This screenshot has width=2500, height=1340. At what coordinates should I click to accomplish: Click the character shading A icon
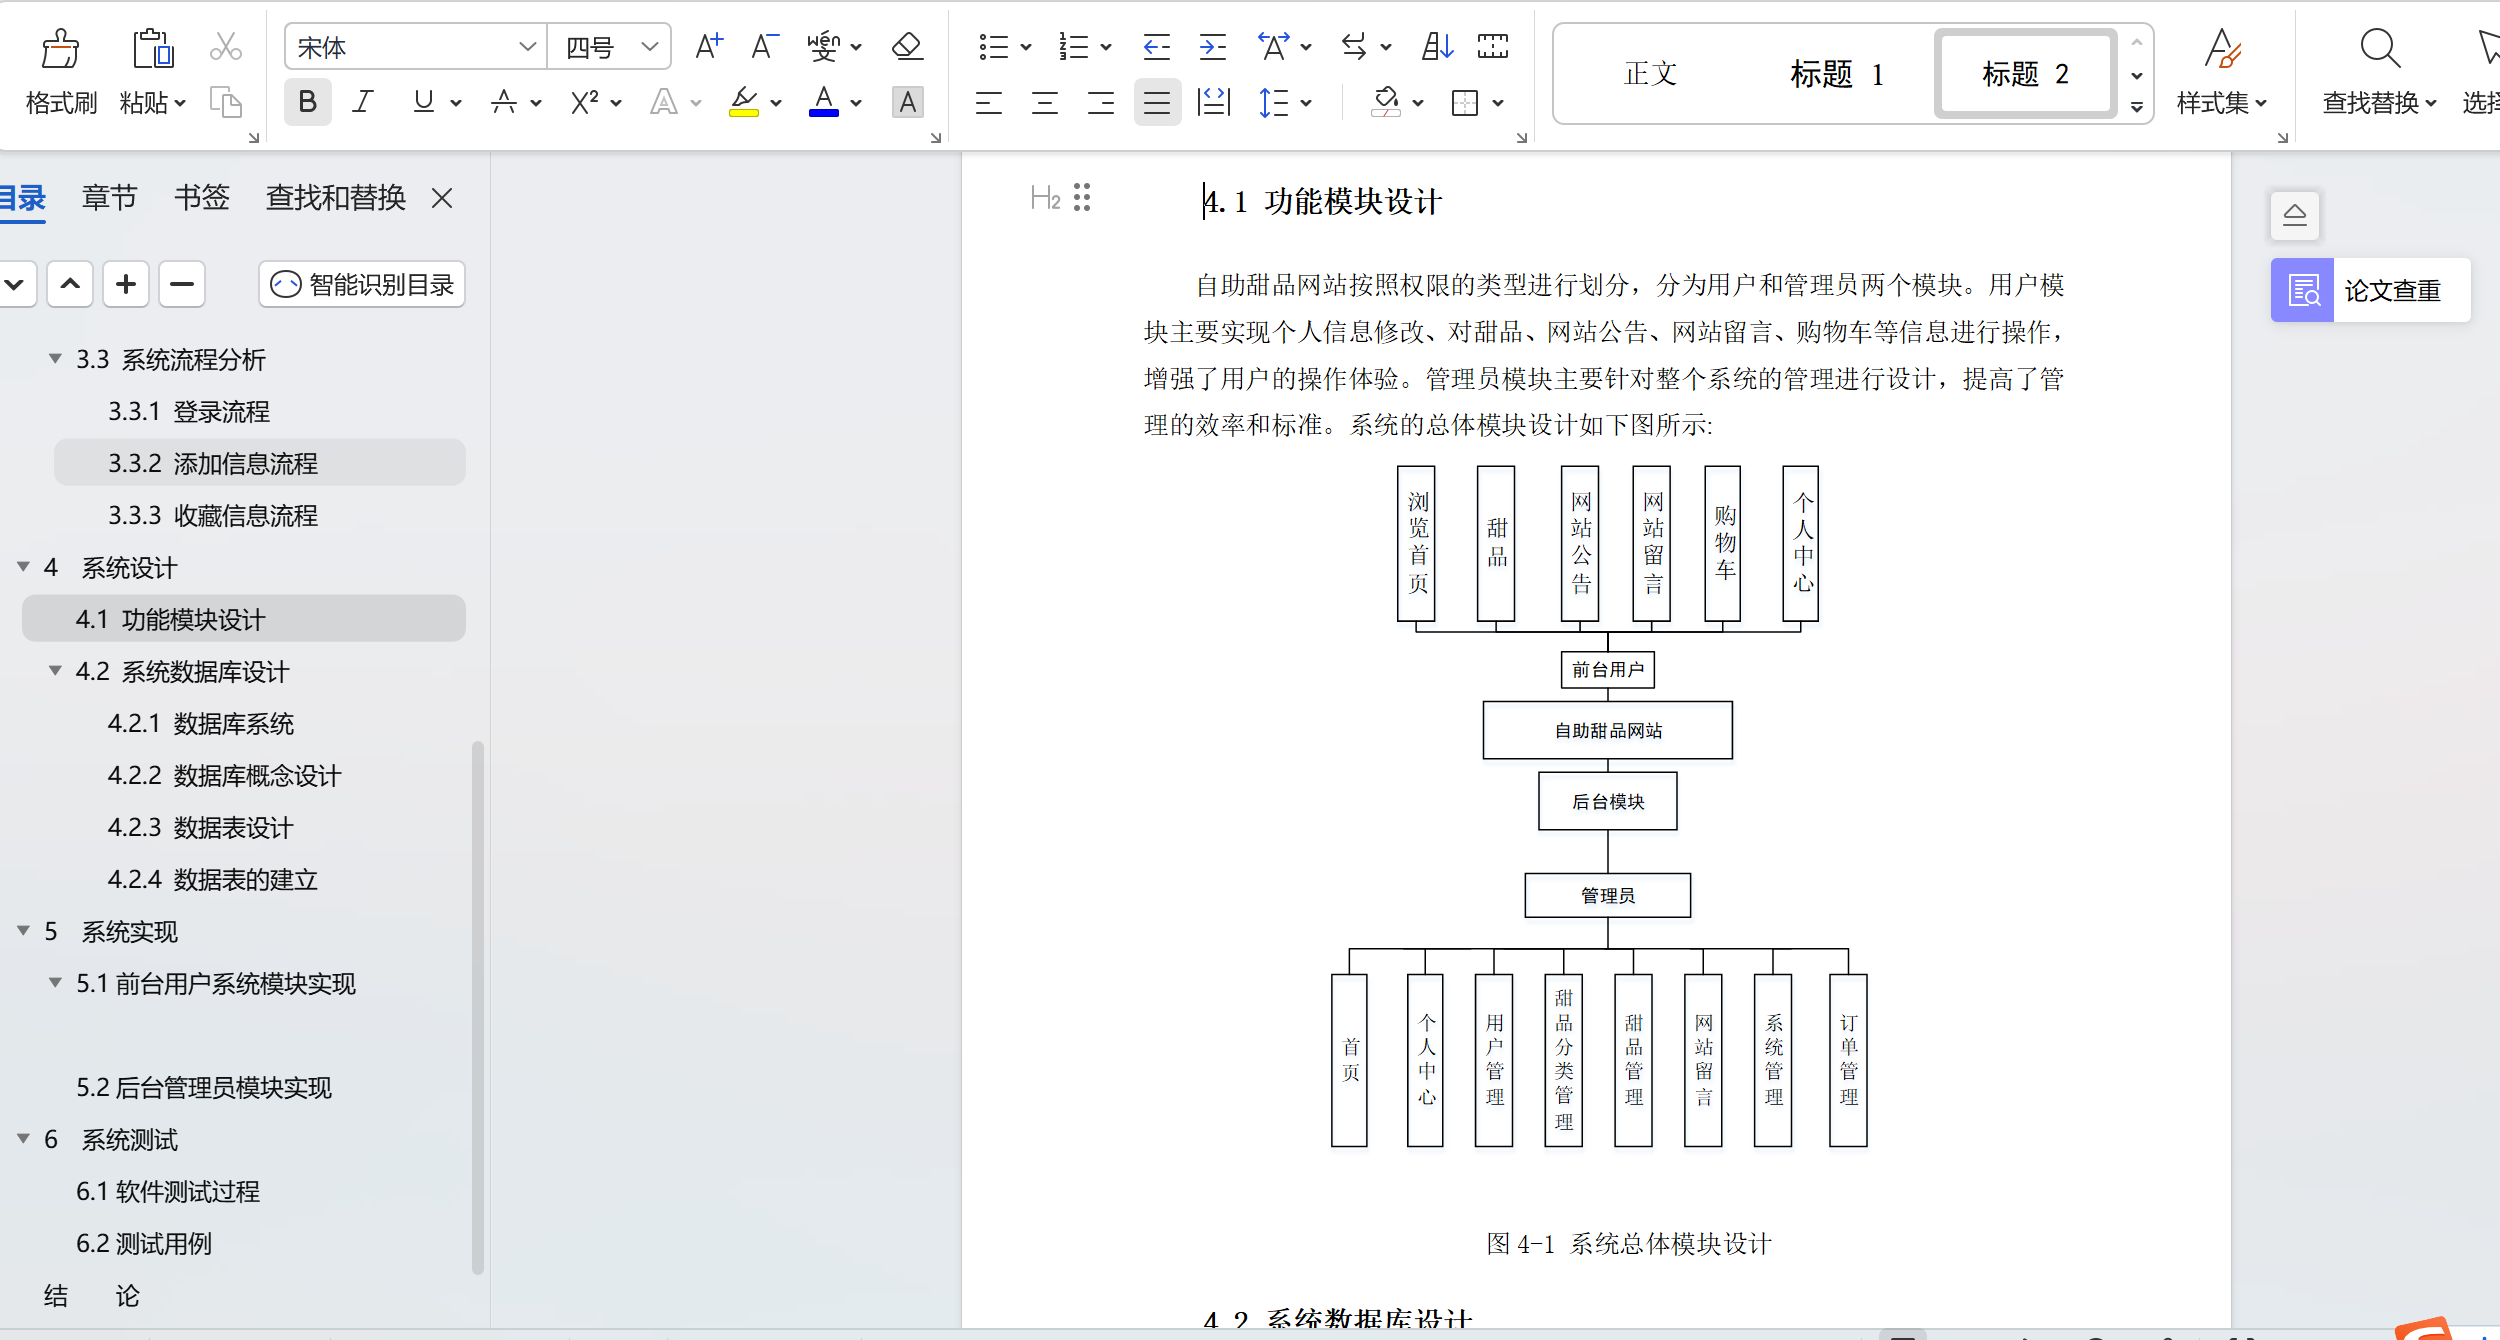point(907,102)
